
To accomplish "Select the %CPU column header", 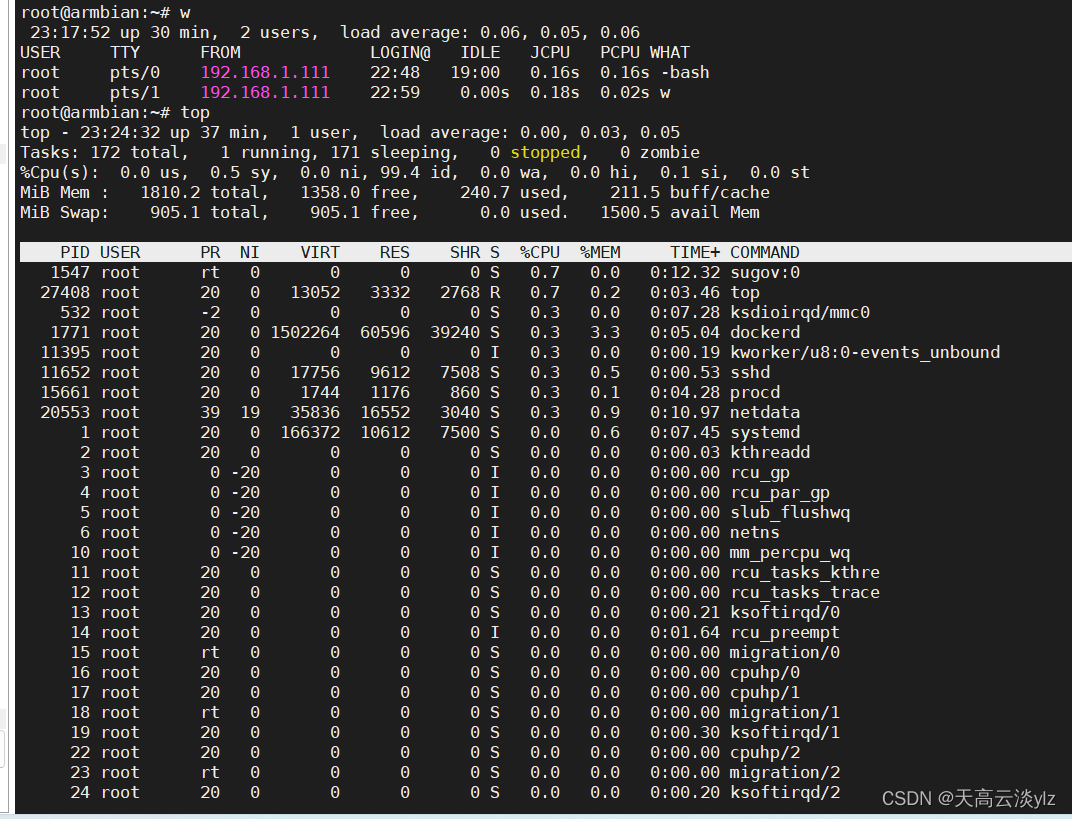I will click(x=539, y=252).
